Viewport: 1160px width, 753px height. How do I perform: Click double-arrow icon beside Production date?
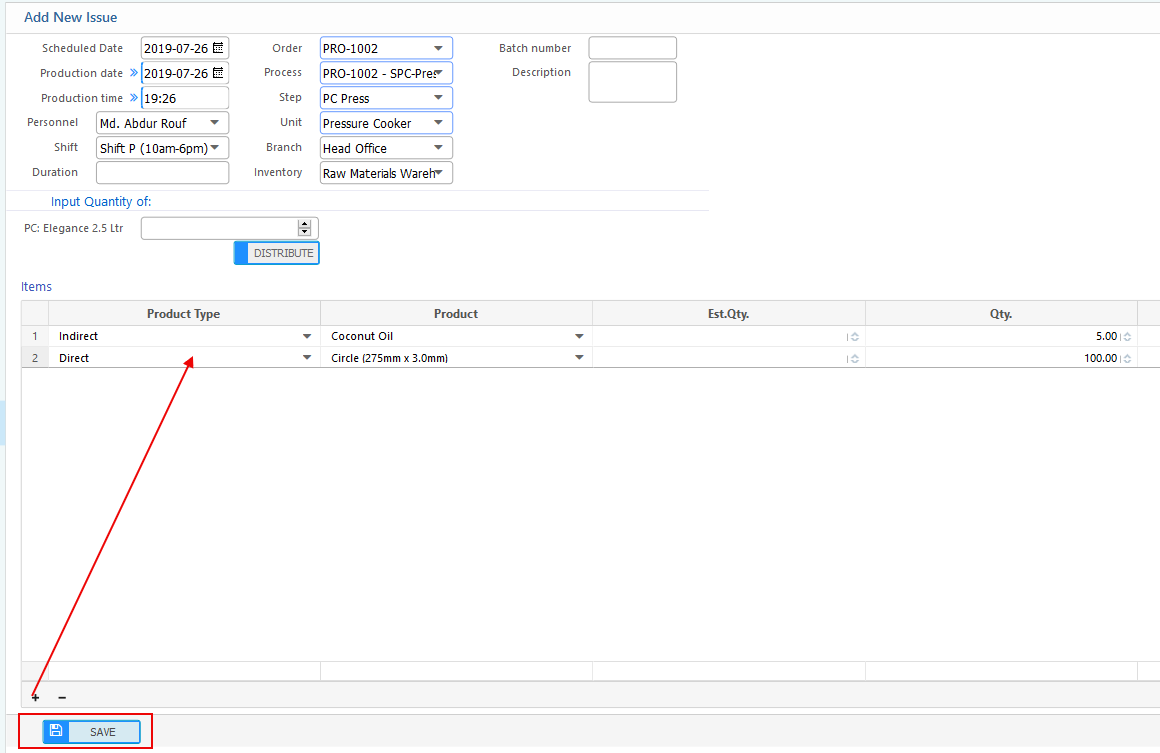pyautogui.click(x=133, y=73)
